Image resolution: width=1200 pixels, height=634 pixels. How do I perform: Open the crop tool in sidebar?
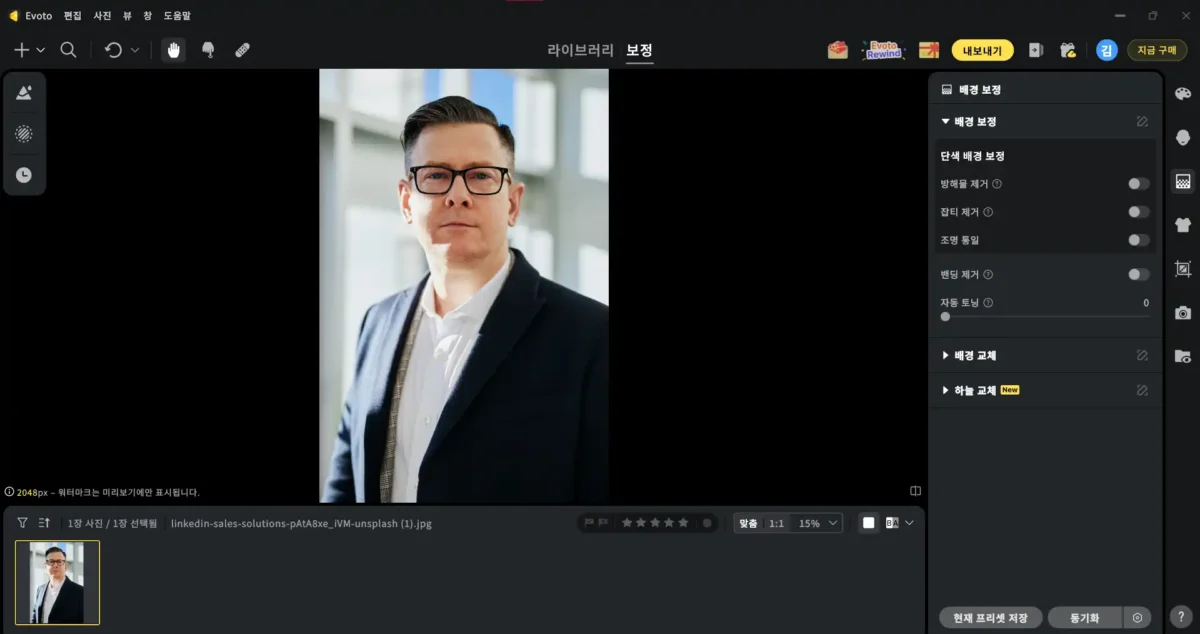(1183, 269)
